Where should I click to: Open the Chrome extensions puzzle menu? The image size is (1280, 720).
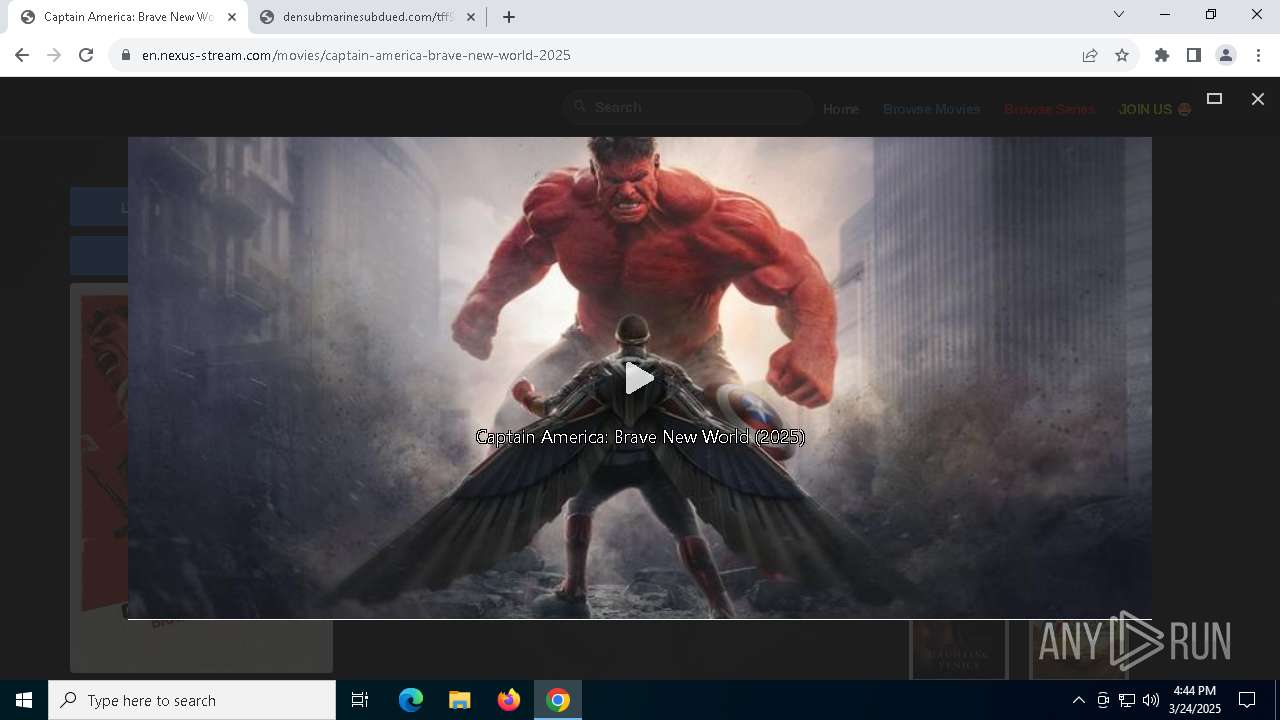tap(1162, 55)
